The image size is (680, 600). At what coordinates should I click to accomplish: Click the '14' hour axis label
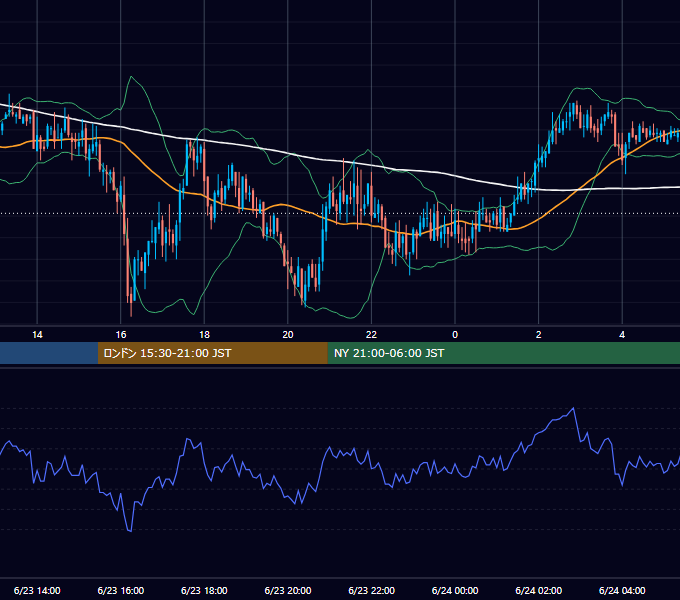pos(37,335)
